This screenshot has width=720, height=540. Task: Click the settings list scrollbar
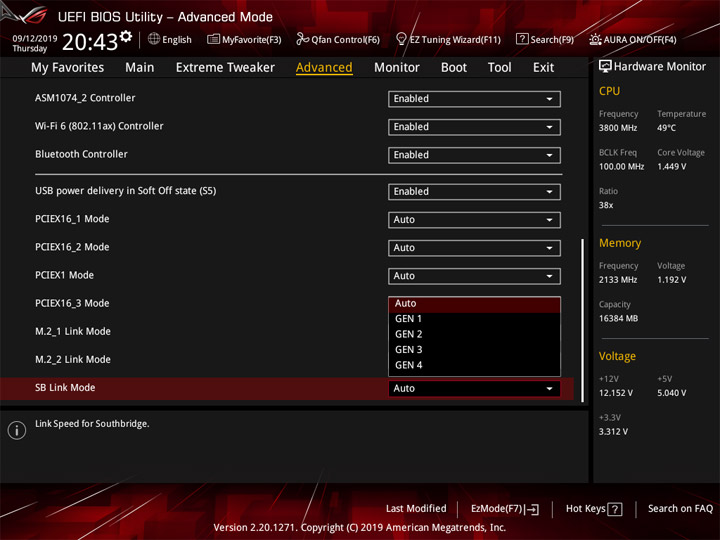[583, 321]
